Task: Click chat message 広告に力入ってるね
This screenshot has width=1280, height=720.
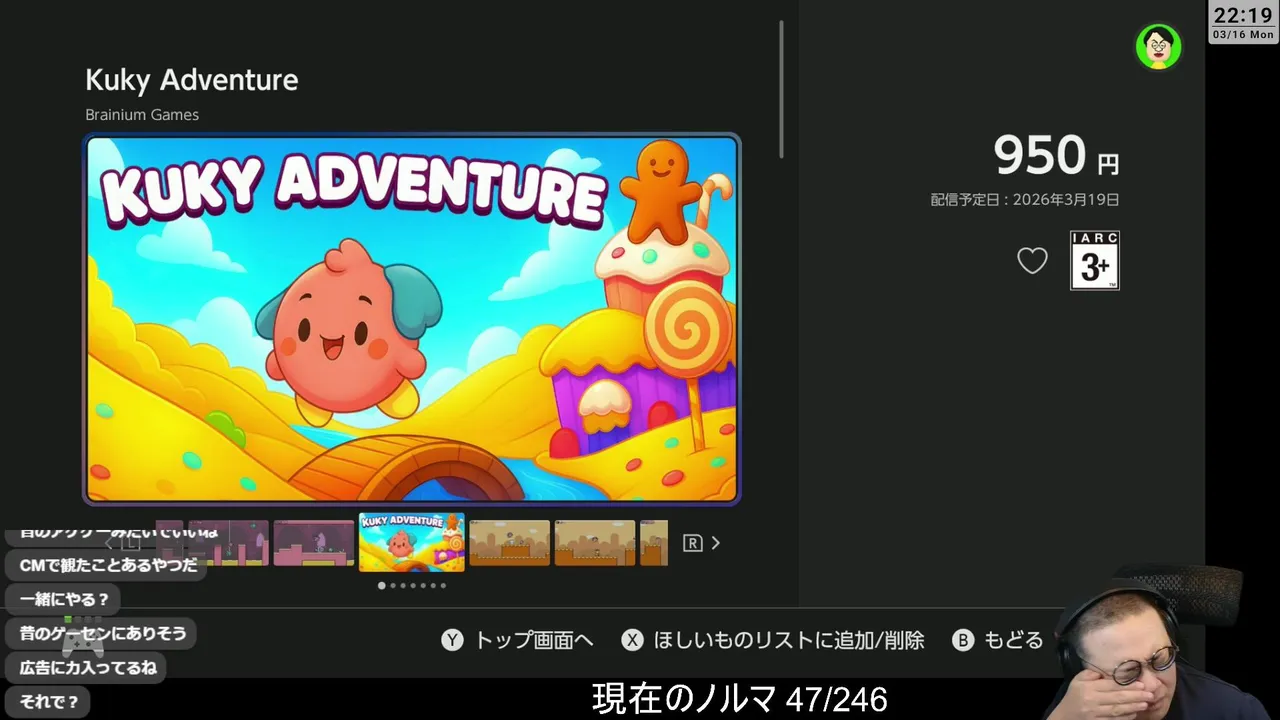Action: pos(88,668)
